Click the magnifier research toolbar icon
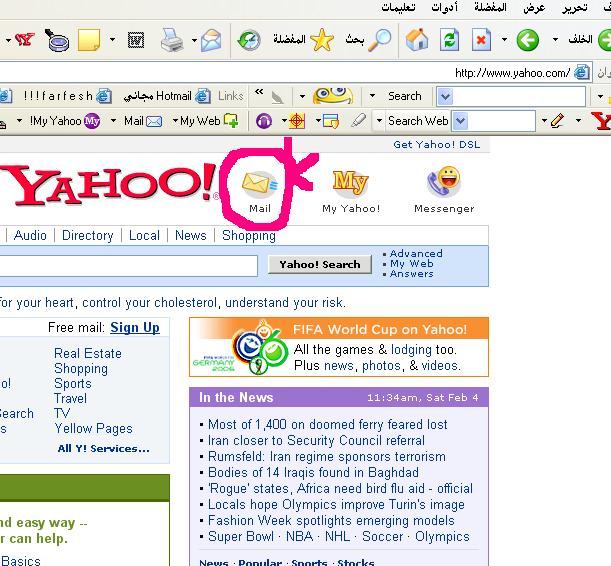The image size is (611, 566). [57, 40]
